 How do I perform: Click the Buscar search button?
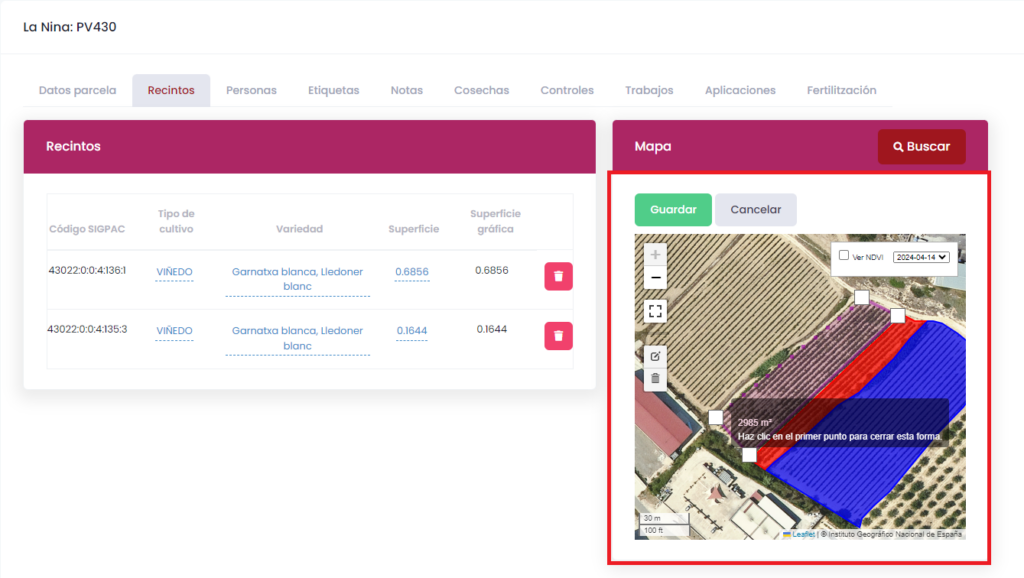click(921, 146)
